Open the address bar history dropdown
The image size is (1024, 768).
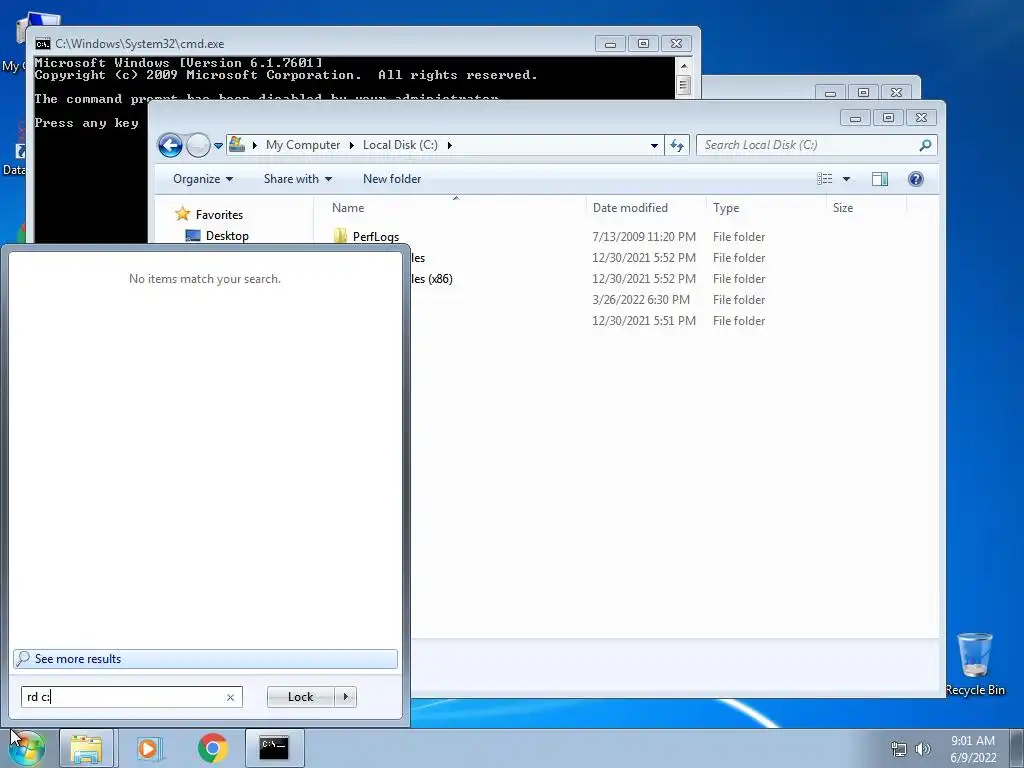click(654, 145)
